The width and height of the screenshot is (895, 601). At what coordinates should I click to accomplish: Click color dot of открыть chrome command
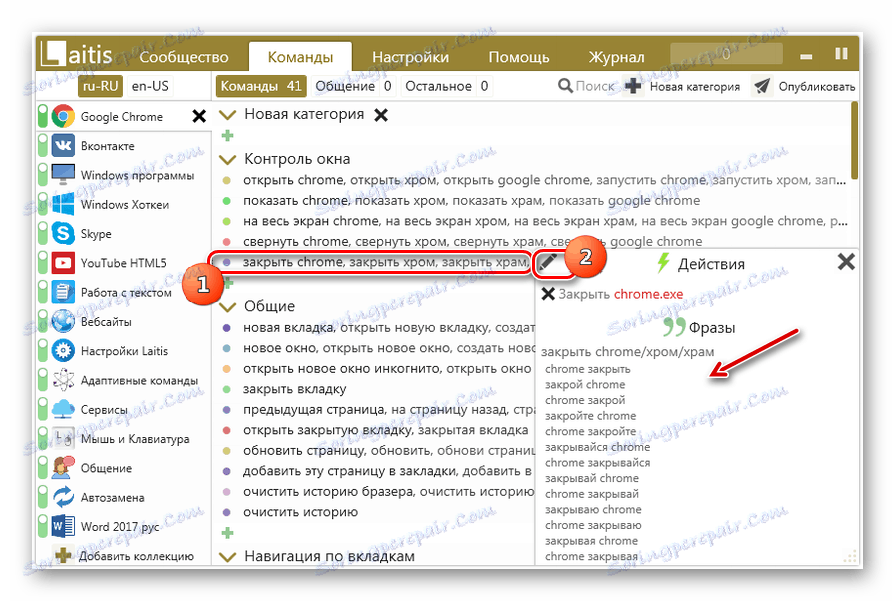227,180
